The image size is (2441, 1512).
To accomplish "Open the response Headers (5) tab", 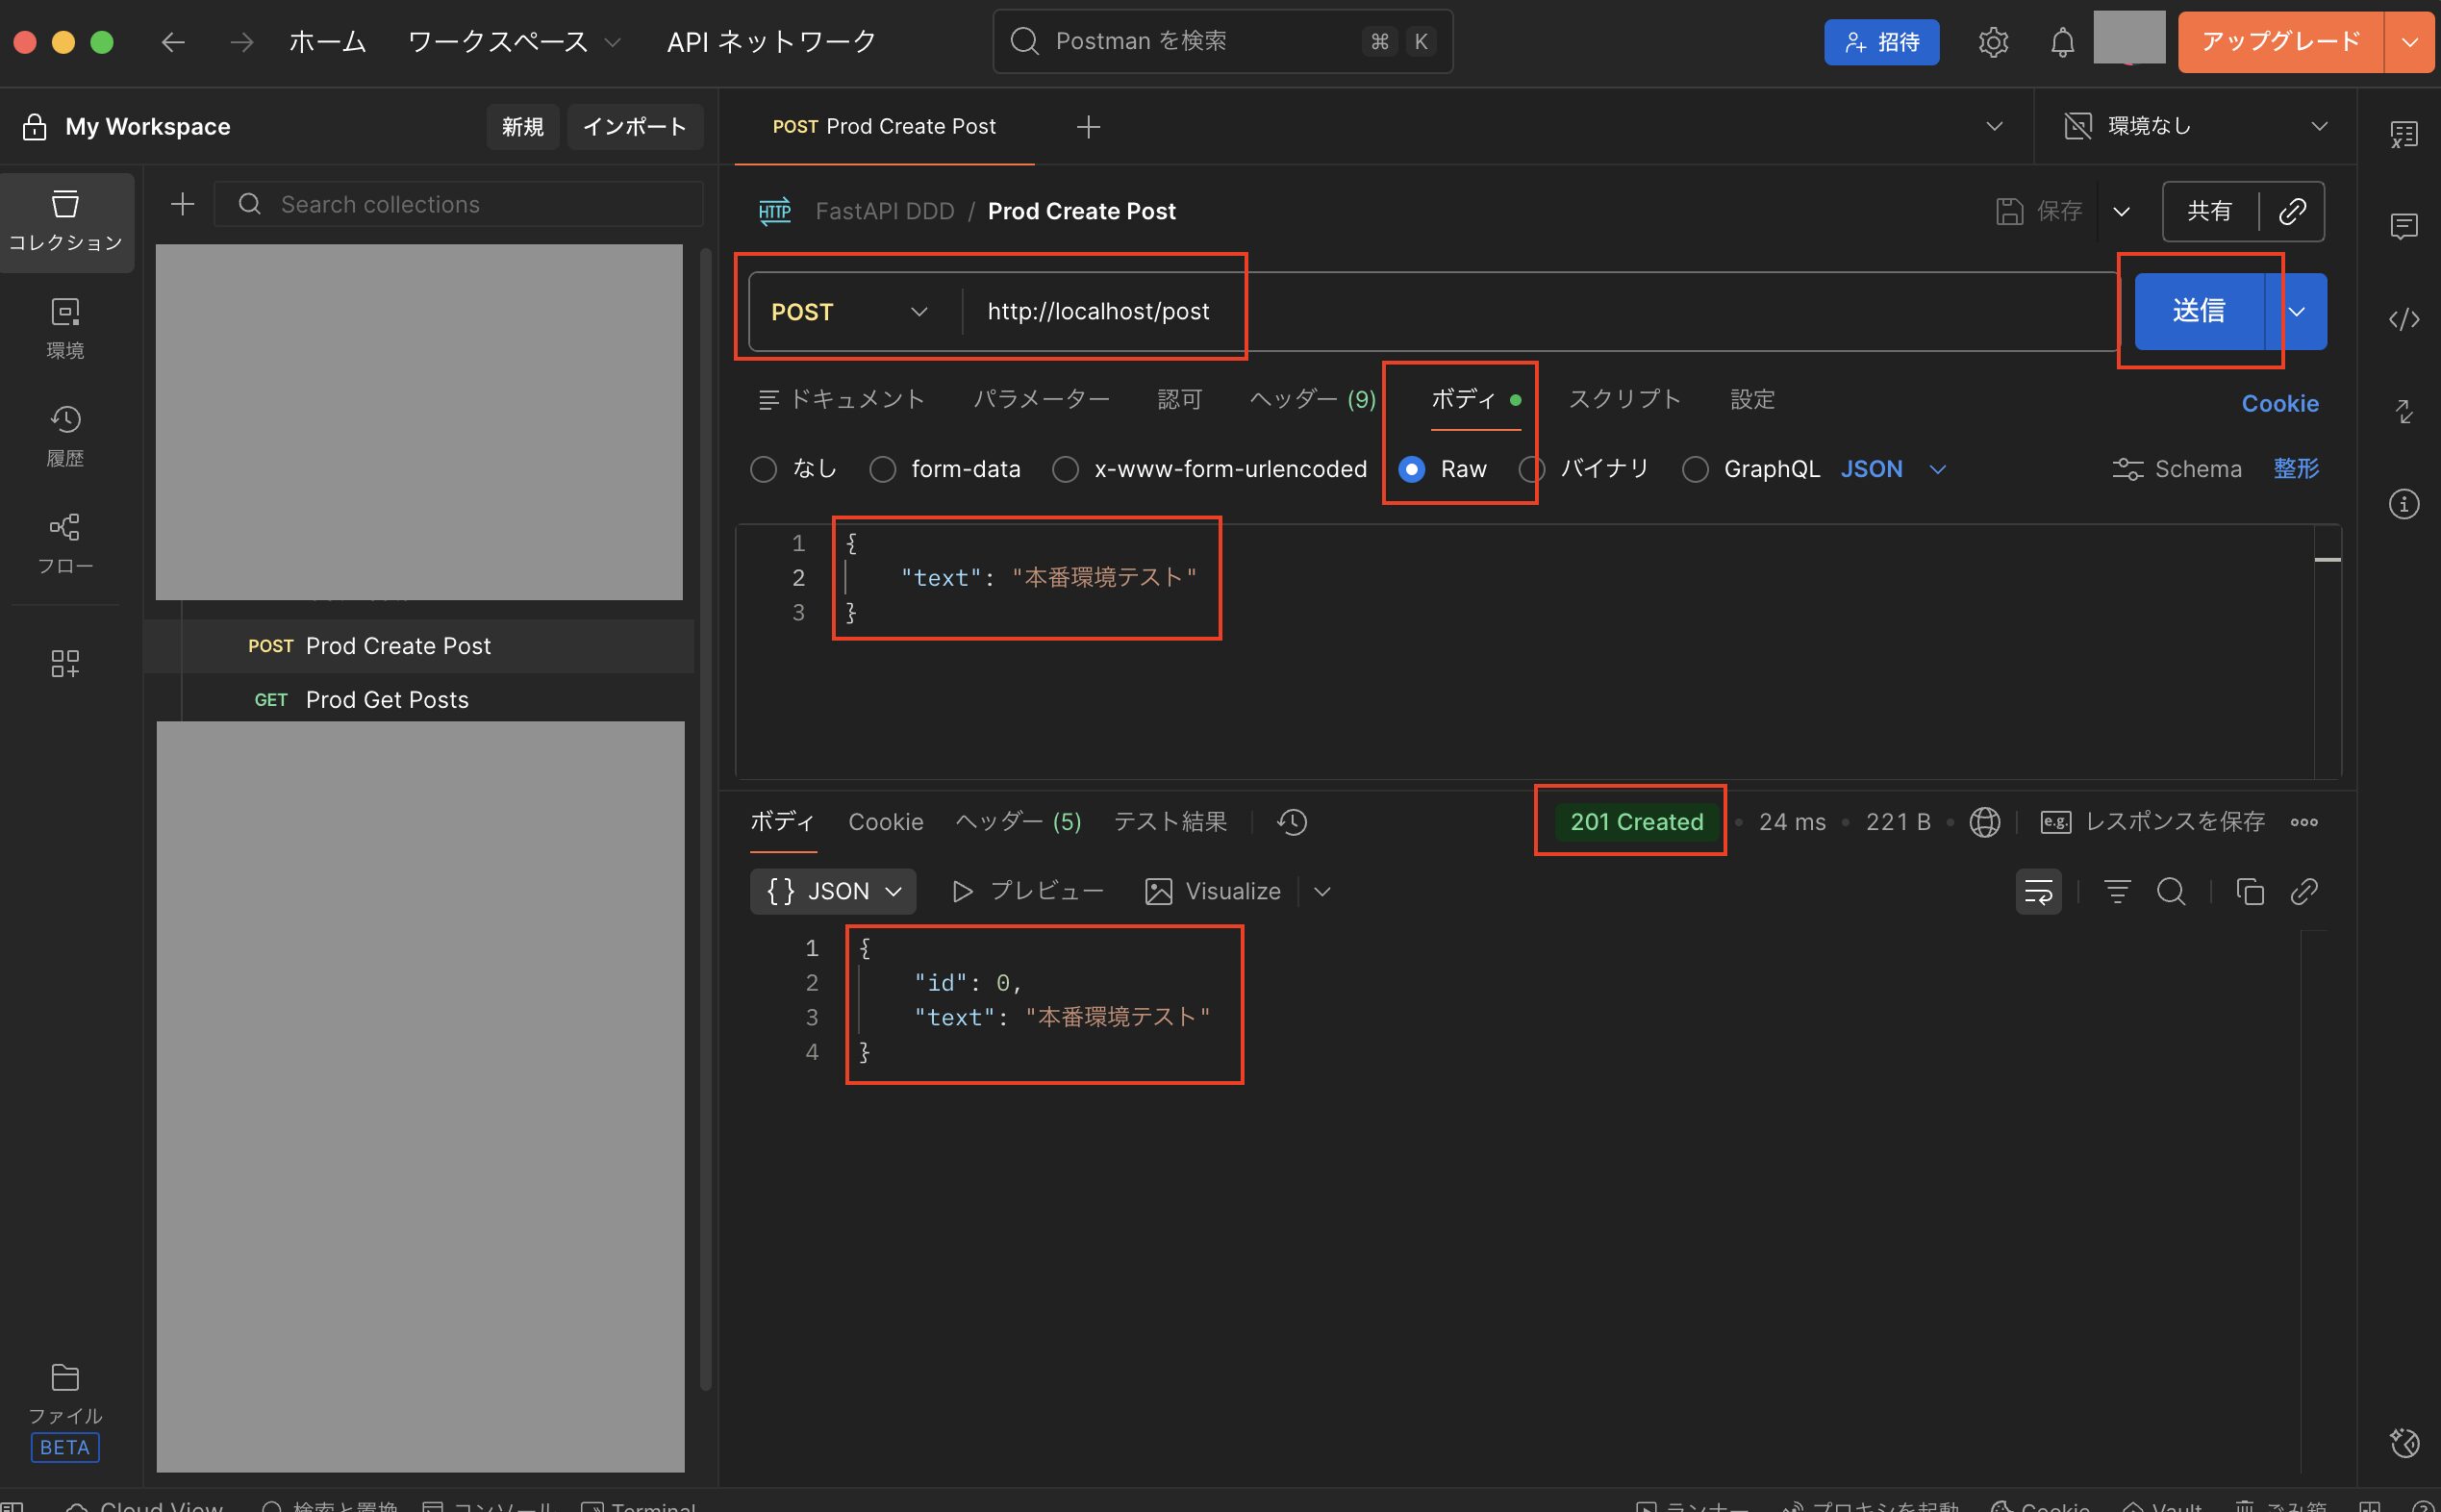I will coord(1018,822).
